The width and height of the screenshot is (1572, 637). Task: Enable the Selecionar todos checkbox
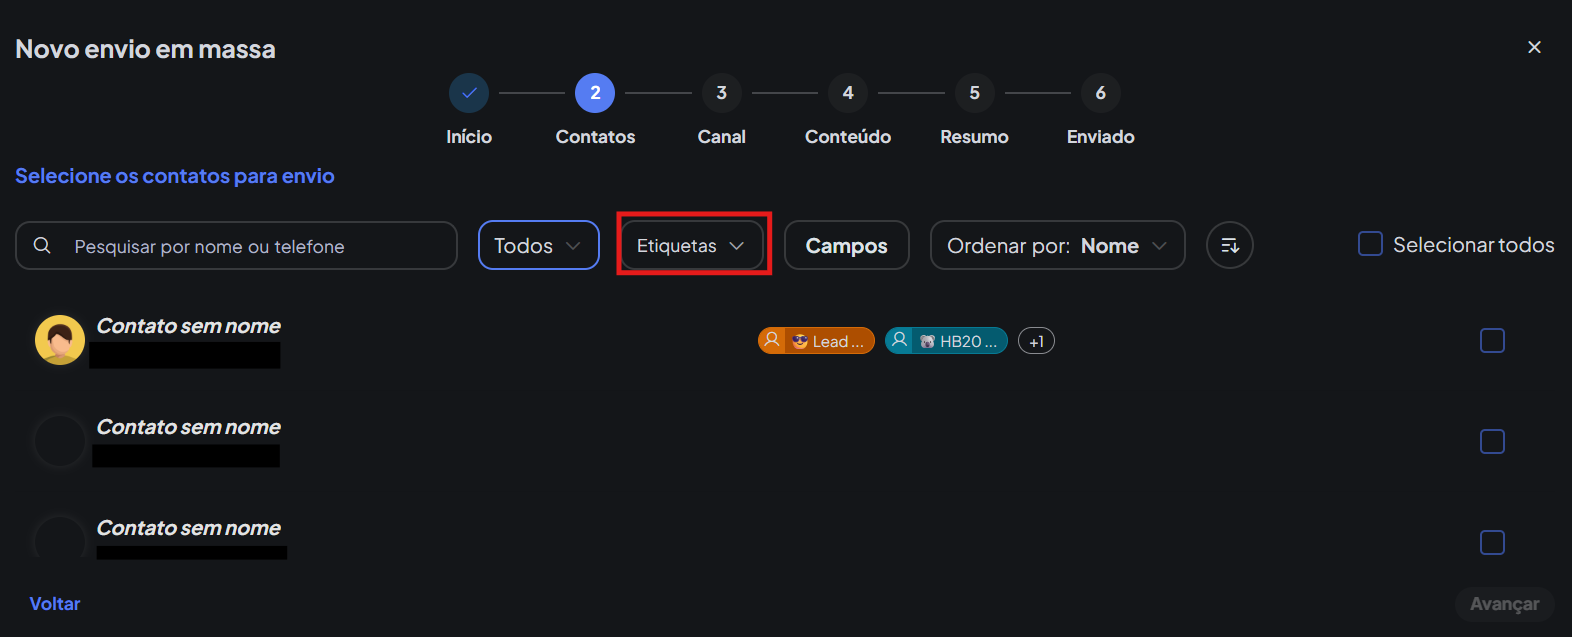pyautogui.click(x=1370, y=244)
